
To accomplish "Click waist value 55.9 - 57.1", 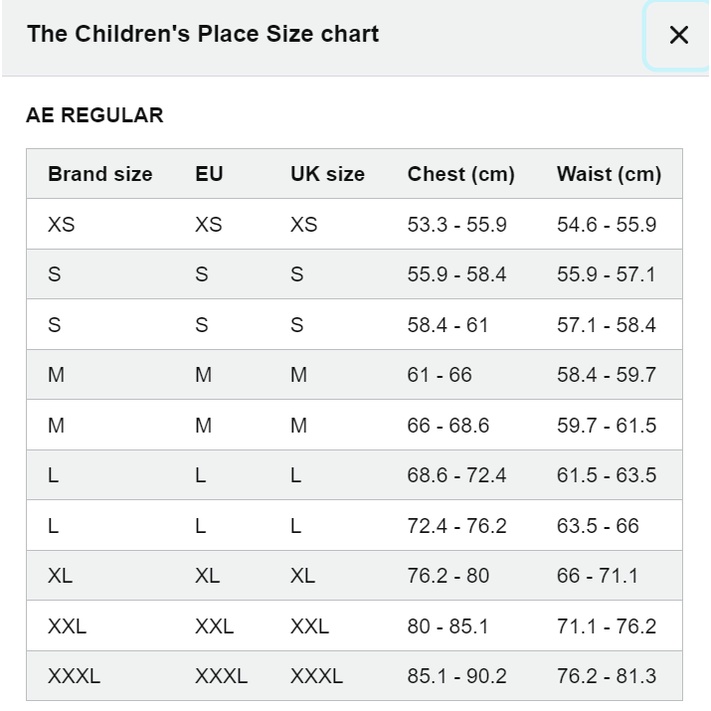I will (x=606, y=275).
